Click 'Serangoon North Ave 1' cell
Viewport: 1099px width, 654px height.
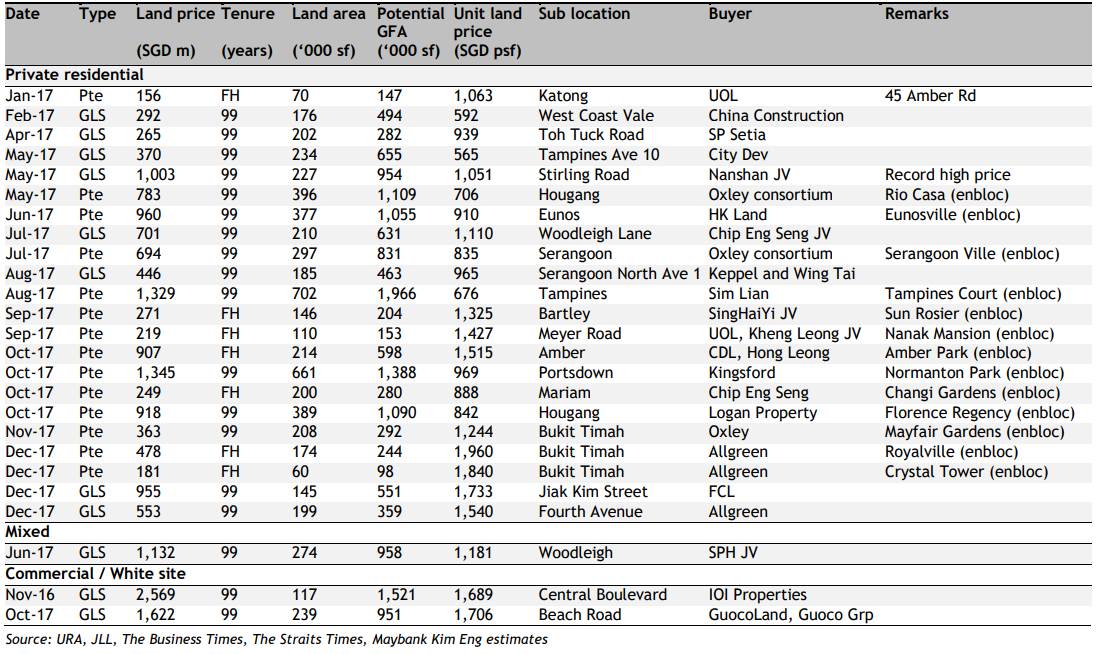[x=619, y=274]
